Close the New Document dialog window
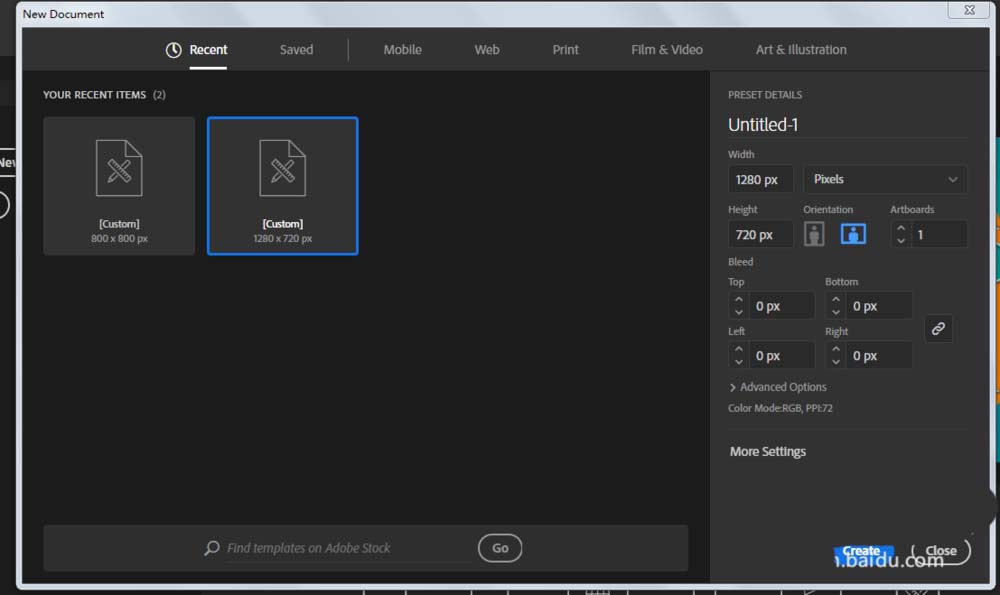This screenshot has width=1000, height=595. [969, 10]
